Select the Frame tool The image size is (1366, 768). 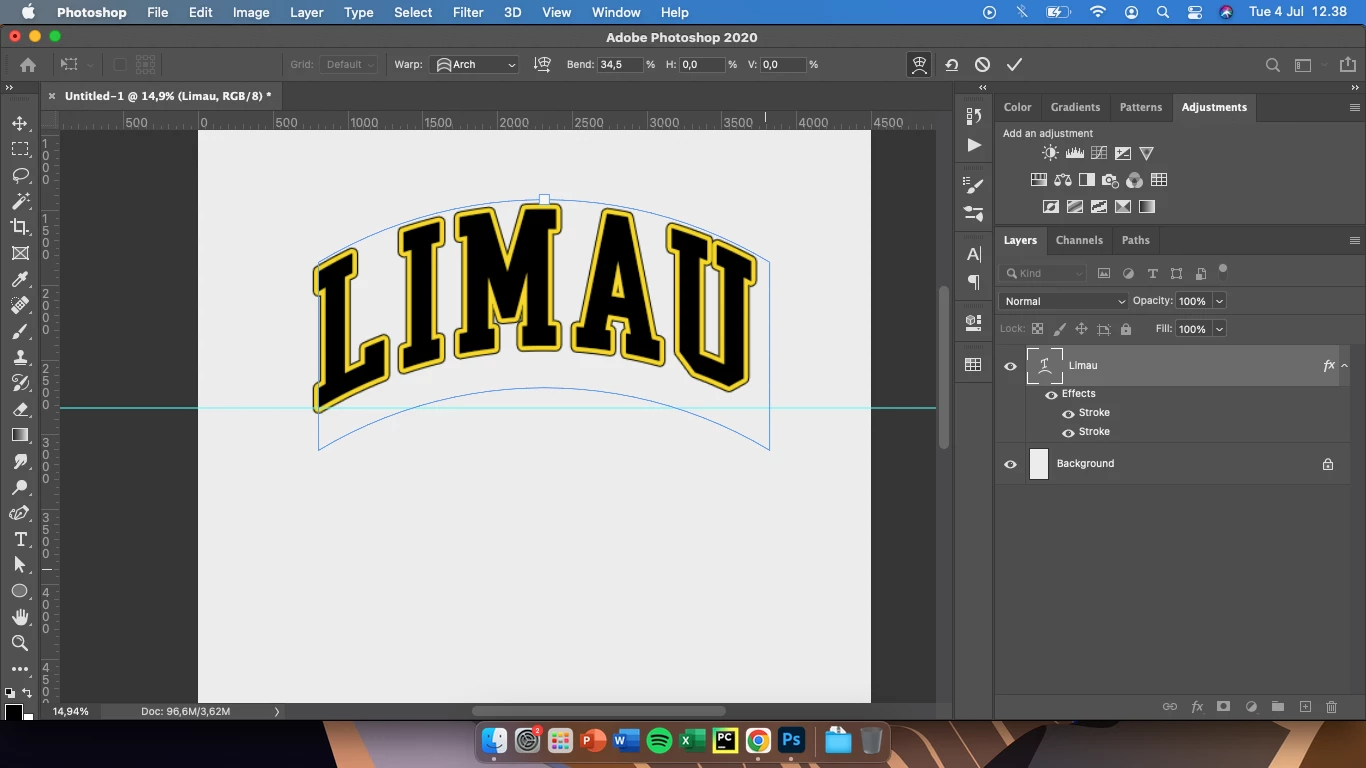(x=20, y=253)
